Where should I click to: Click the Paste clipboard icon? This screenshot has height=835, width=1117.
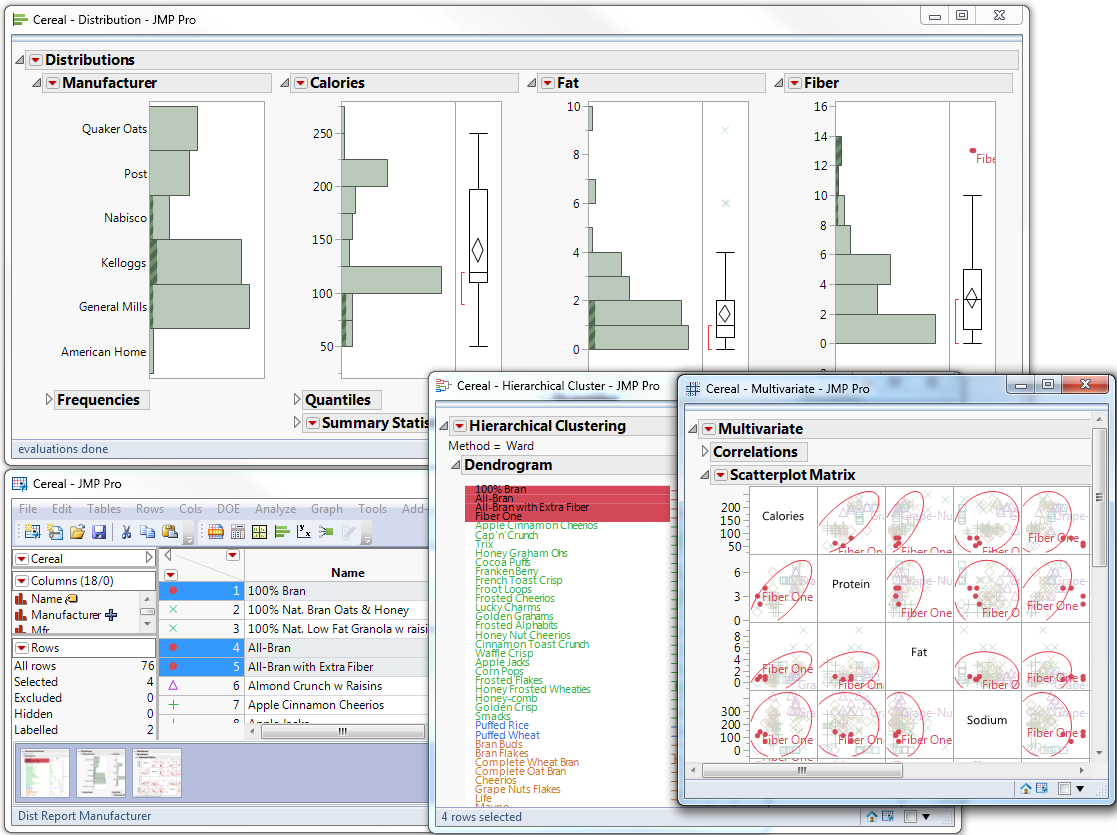coord(169,532)
